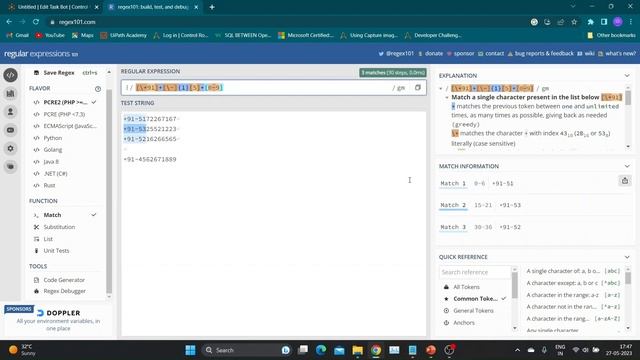Open flavor help question mark icon
The image size is (640, 360).
point(98,89)
